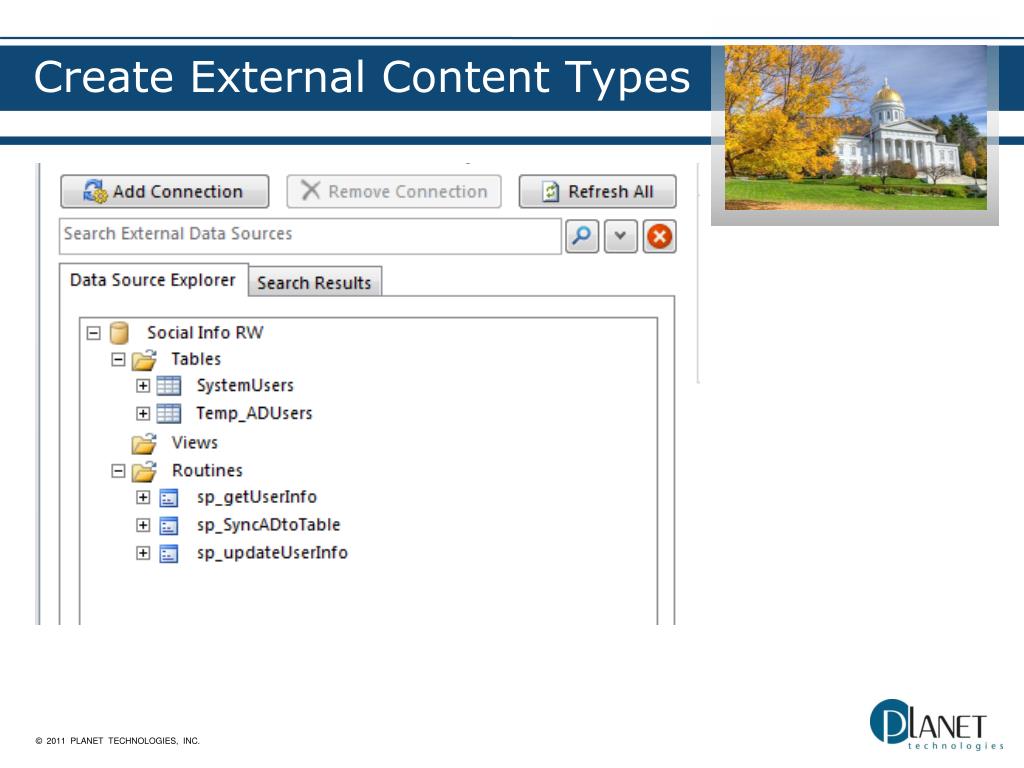Click the sp_SyncADtoTable routine icon

(x=169, y=526)
